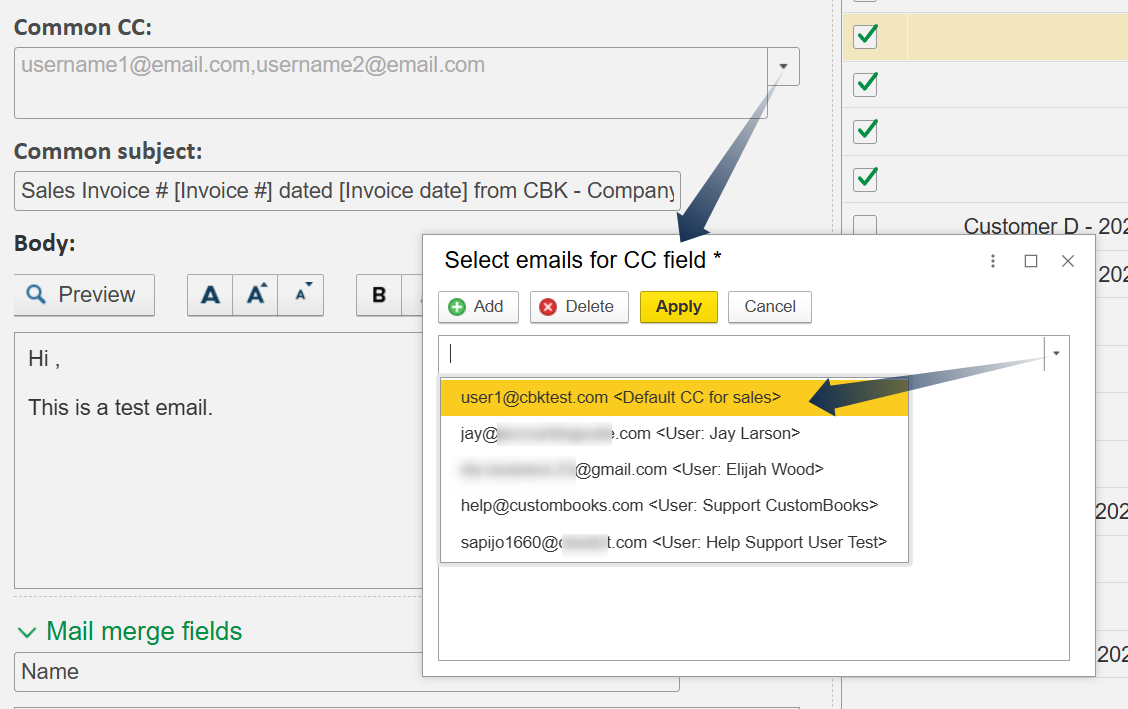Collapse the Mail merge fields section
Image resolution: width=1128 pixels, height=709 pixels.
click(x=26, y=632)
